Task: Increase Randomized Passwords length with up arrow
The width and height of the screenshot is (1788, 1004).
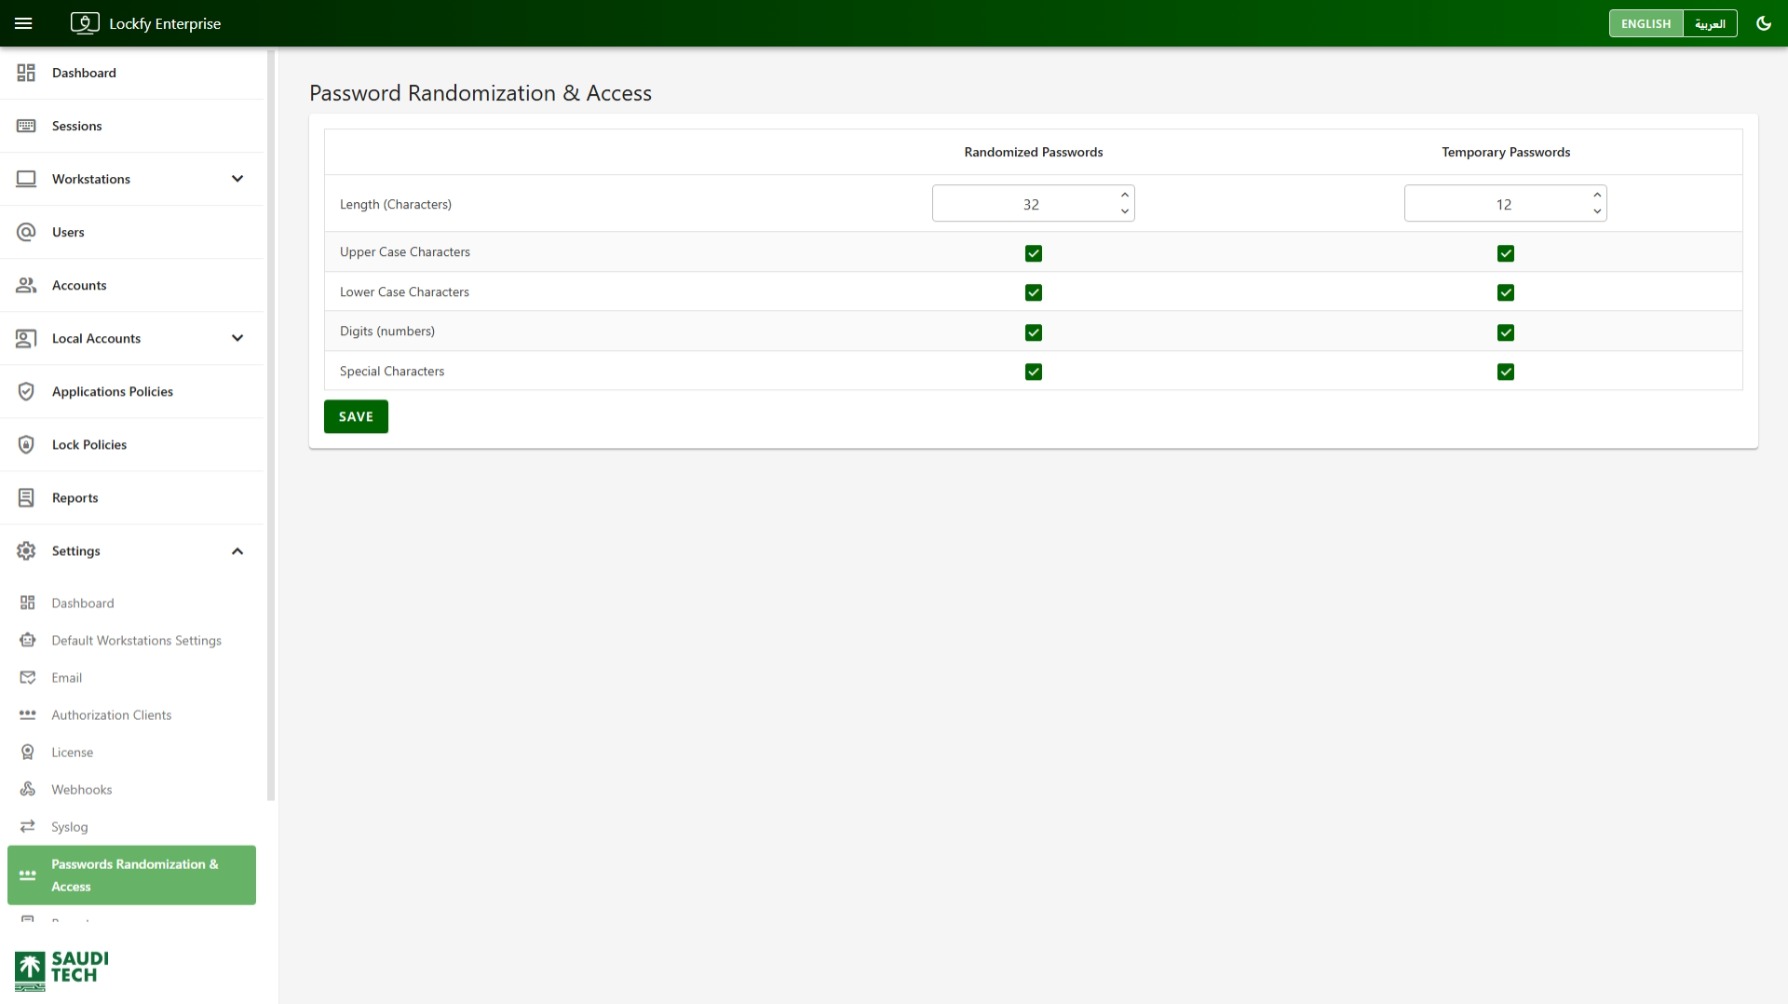Action: (1125, 195)
